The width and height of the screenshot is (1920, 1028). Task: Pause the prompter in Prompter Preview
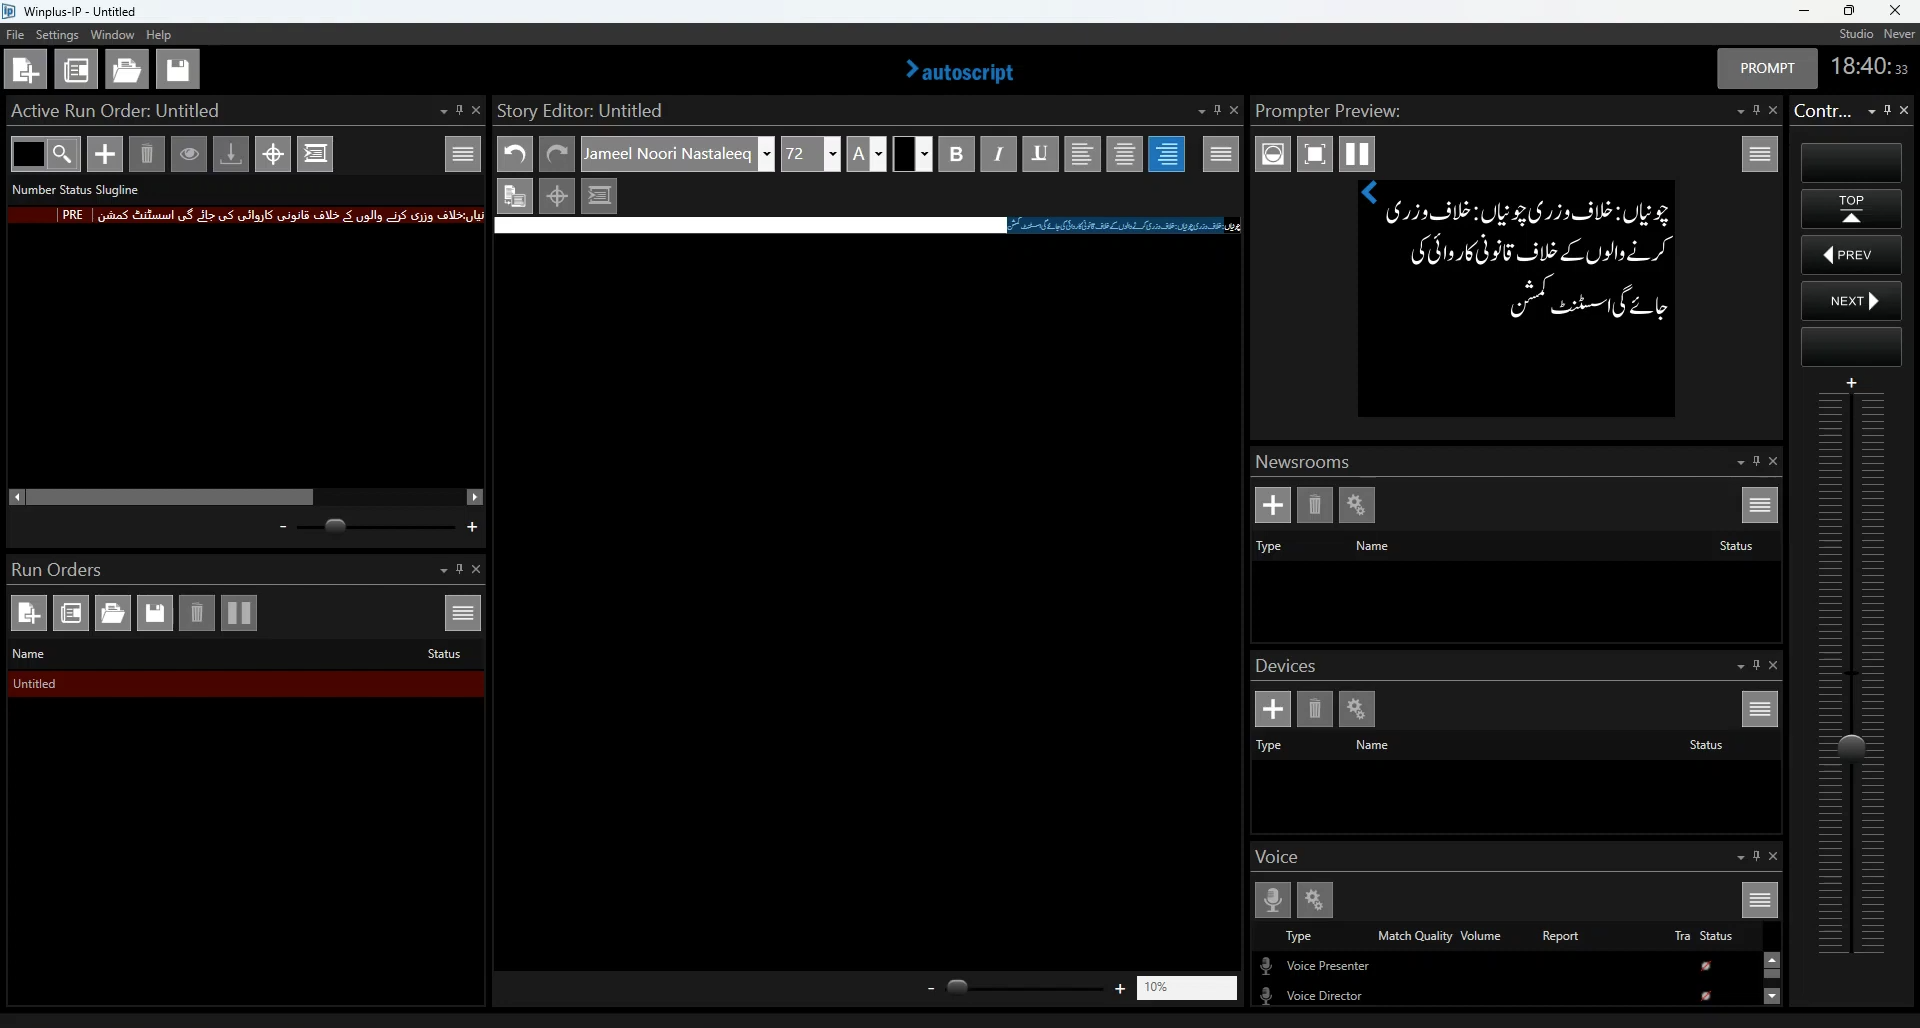tap(1355, 153)
